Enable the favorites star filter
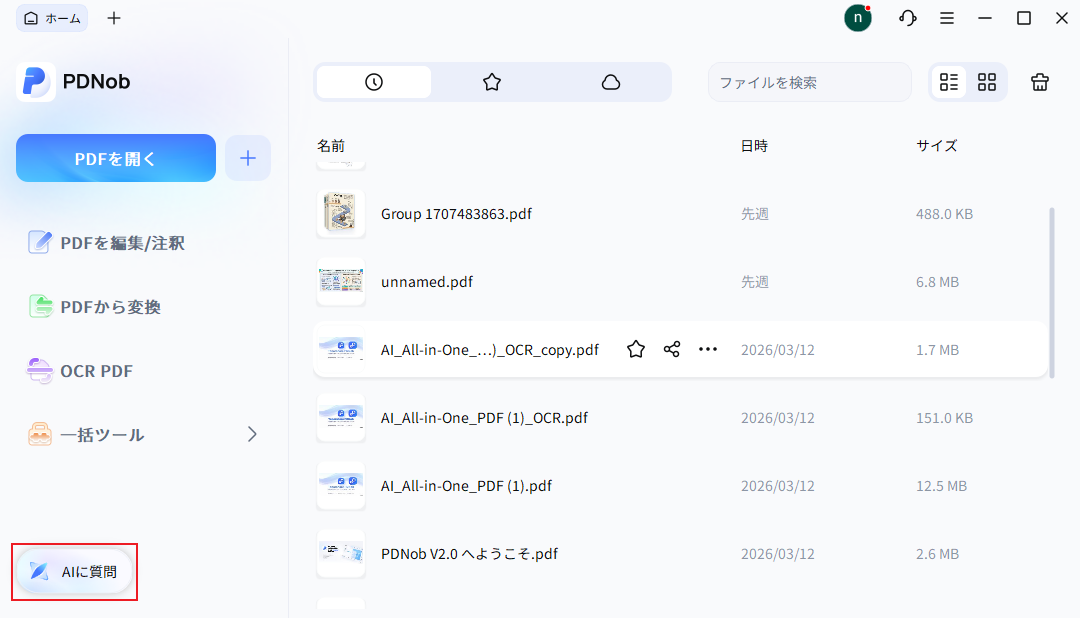The height and width of the screenshot is (618, 1080). (x=491, y=82)
